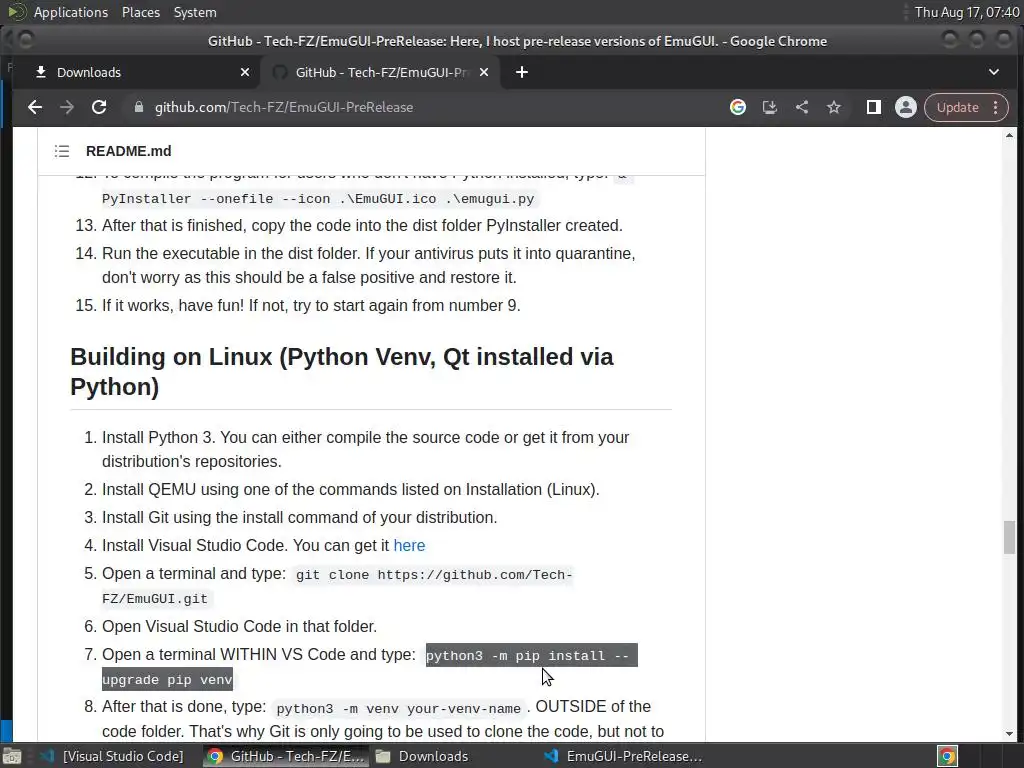
Task: Click step 15 'If it works, have fun' text
Action: 311,305
